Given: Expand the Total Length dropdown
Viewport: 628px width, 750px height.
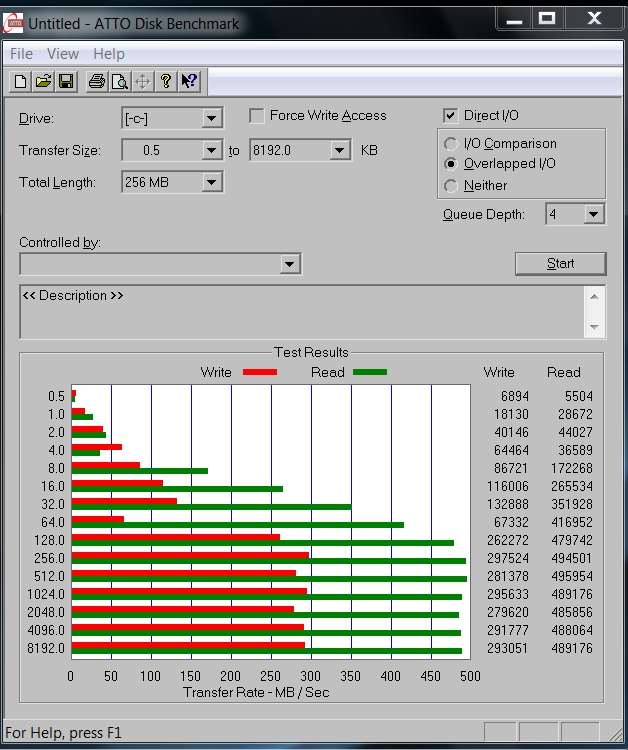Looking at the screenshot, I should pos(211,183).
